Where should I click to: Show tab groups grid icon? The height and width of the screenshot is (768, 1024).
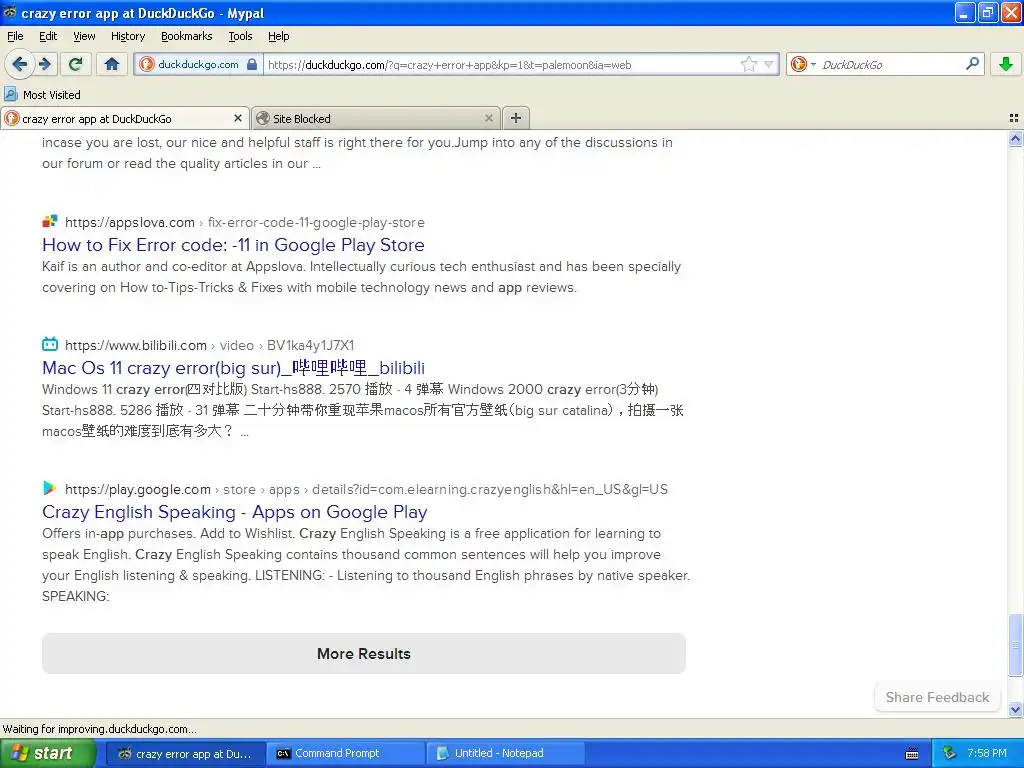(1014, 118)
